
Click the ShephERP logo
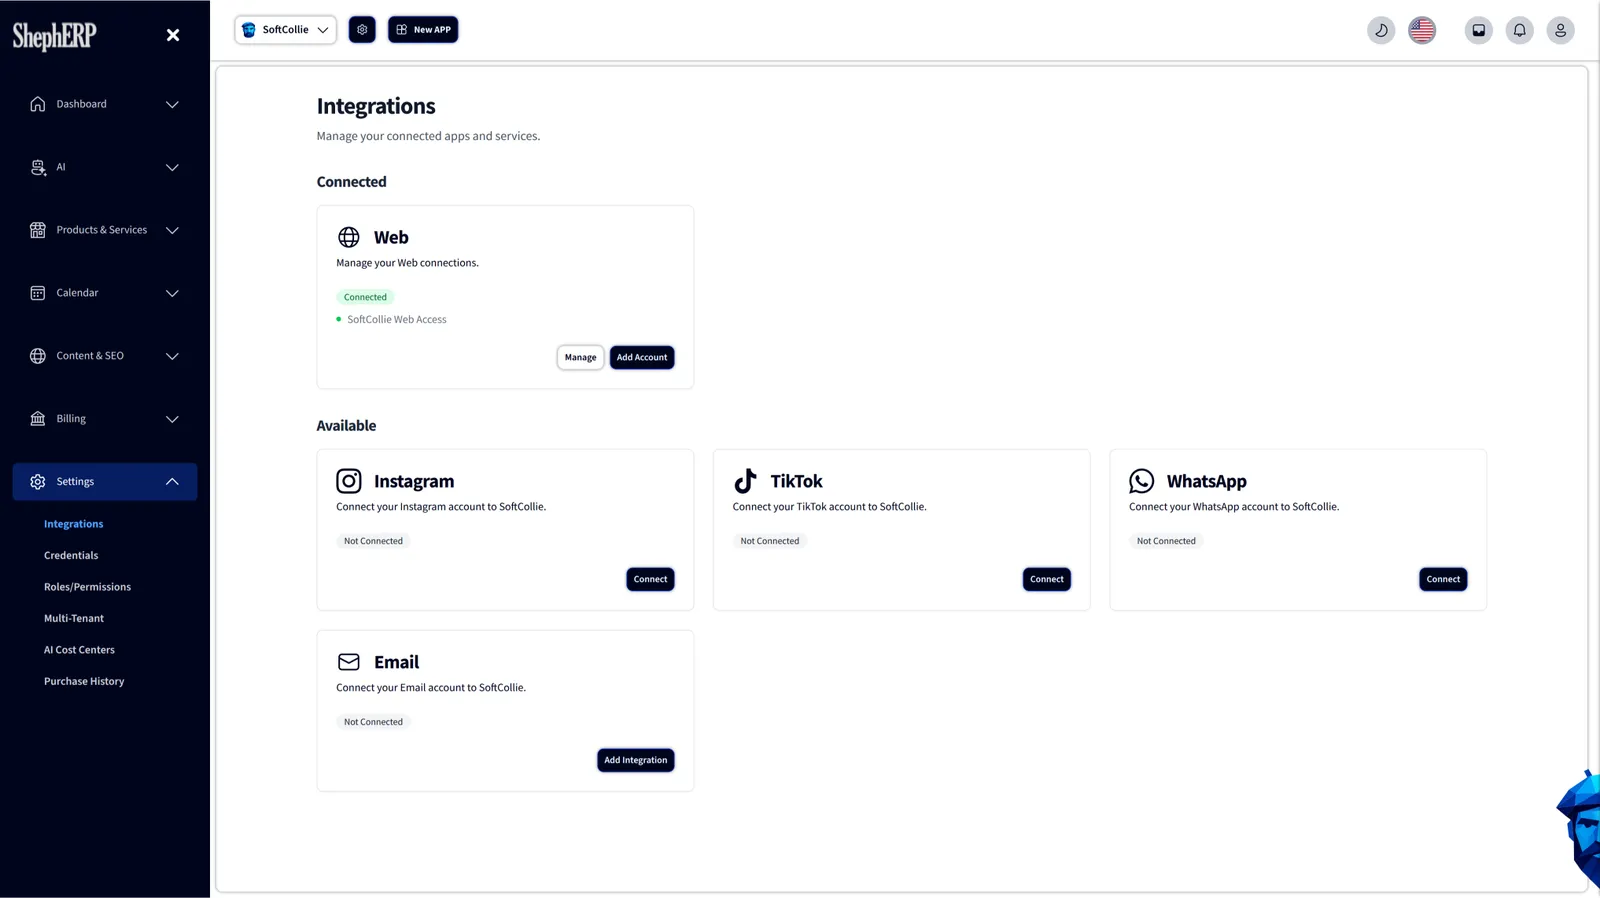(54, 36)
